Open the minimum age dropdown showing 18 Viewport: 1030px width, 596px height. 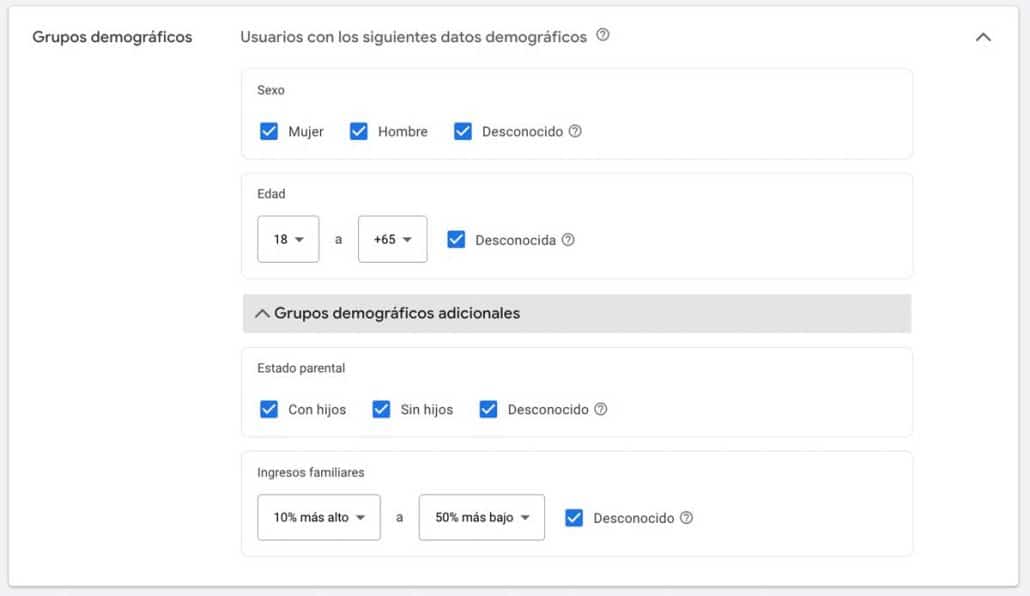tap(288, 240)
